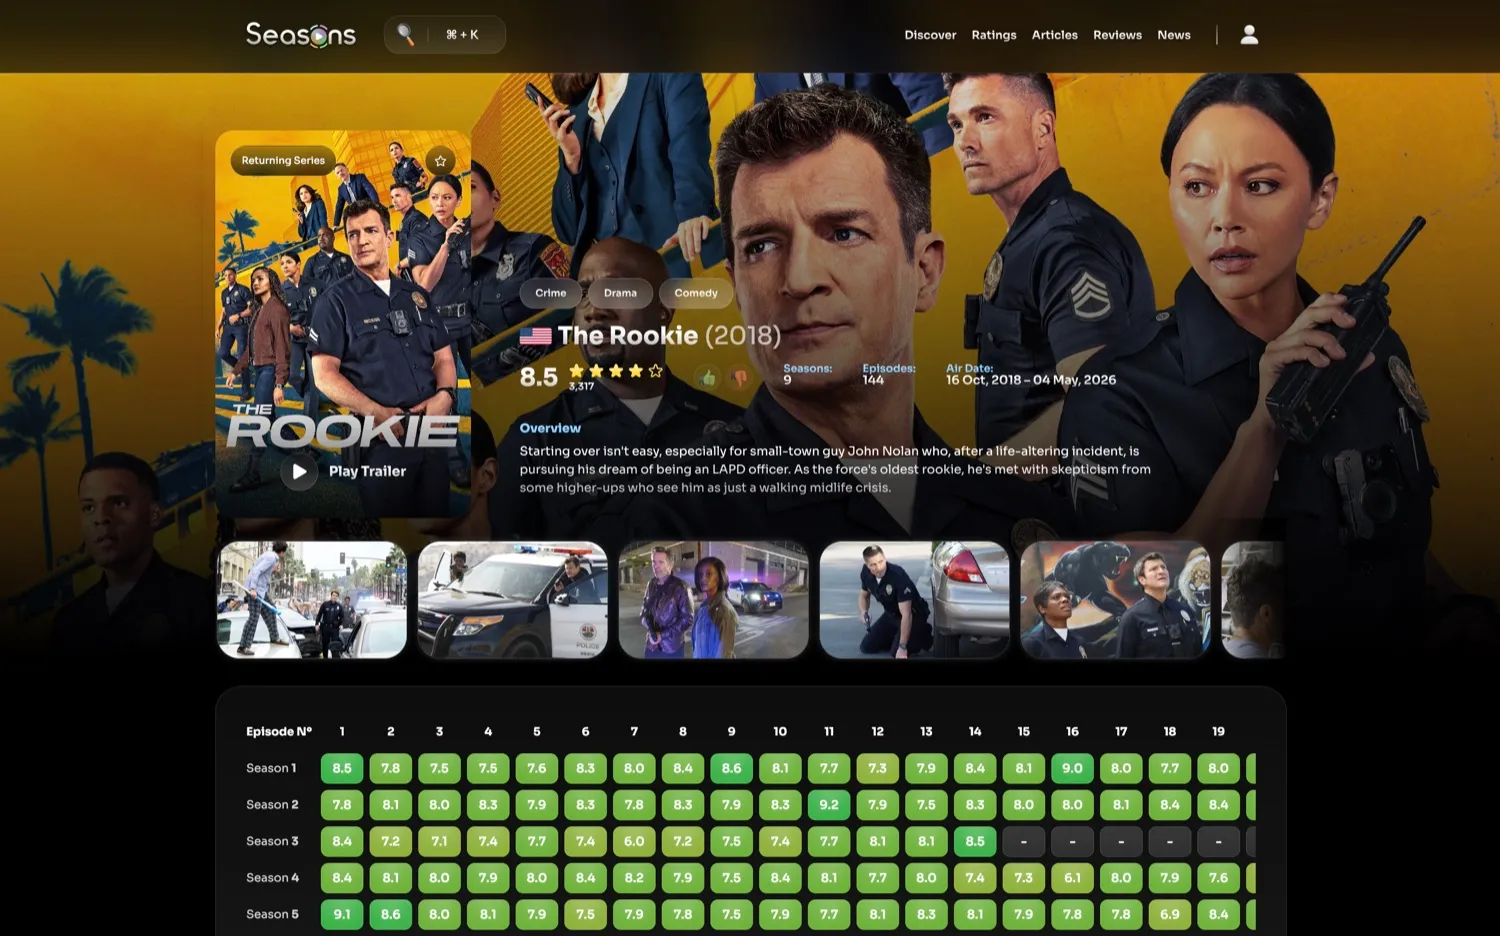Click episode column header 19
The height and width of the screenshot is (936, 1500).
coord(1218,732)
